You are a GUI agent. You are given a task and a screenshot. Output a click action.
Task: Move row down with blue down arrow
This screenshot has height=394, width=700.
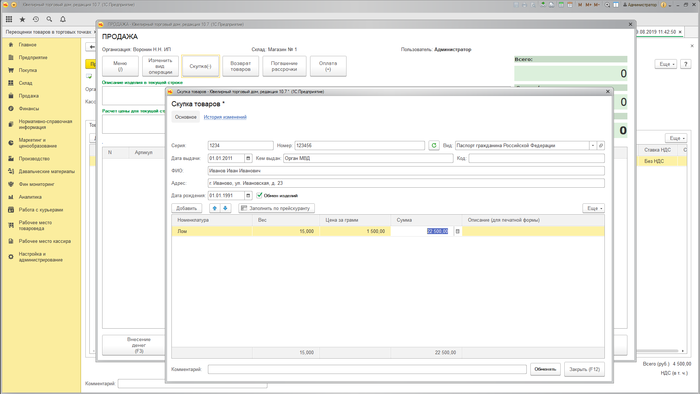coord(225,208)
